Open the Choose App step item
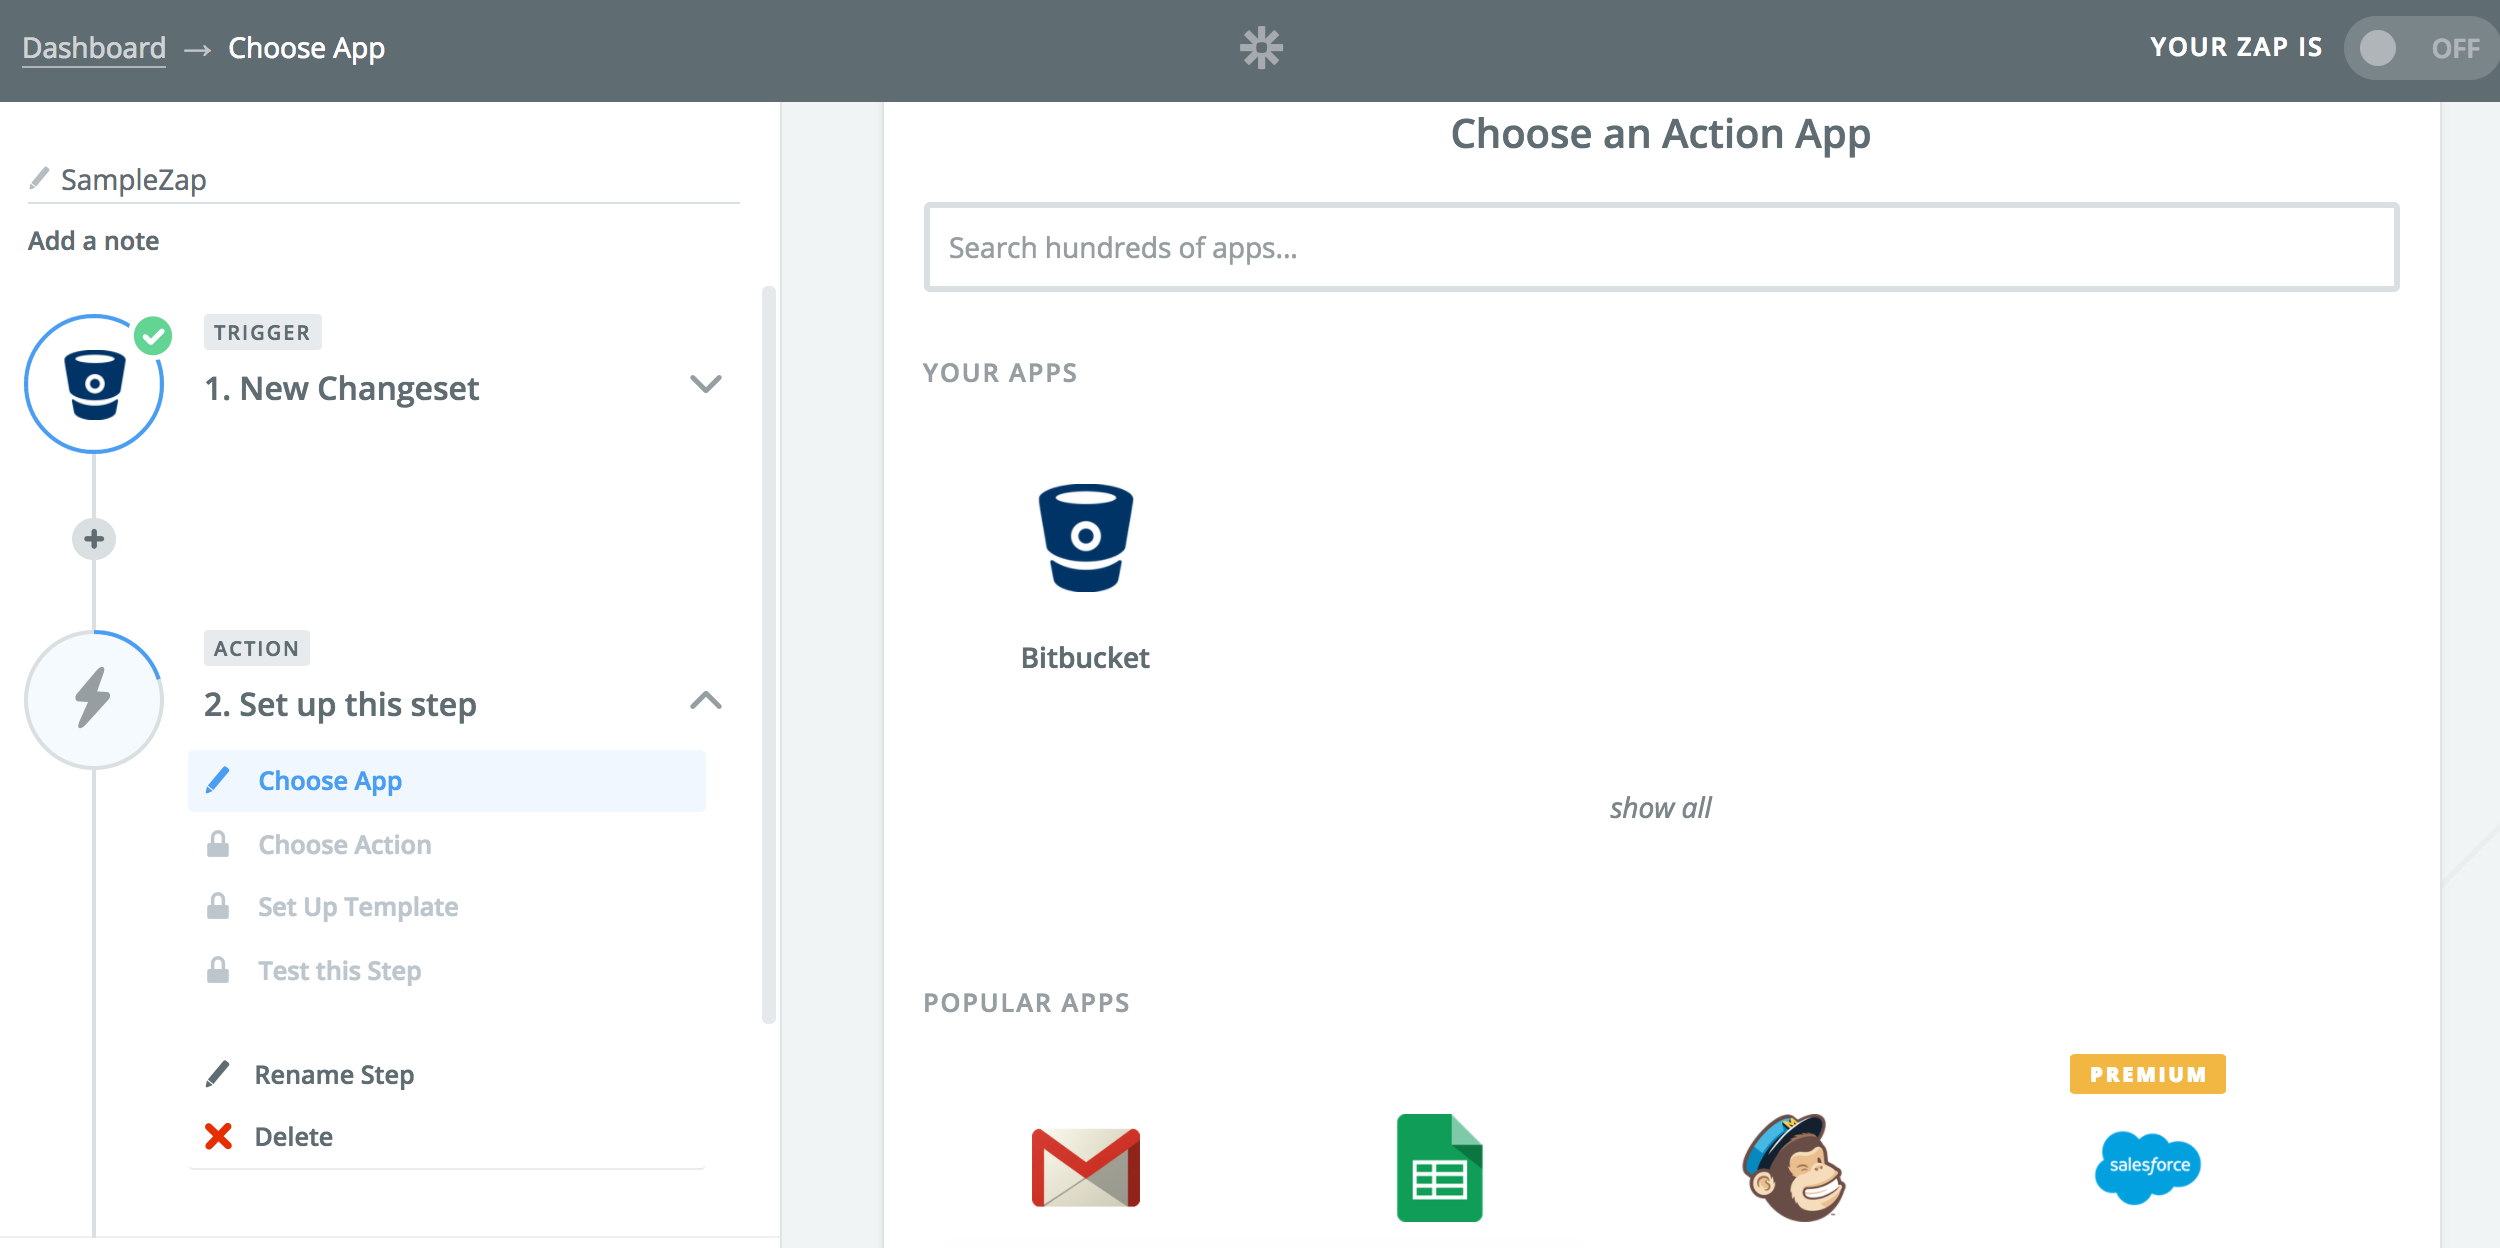This screenshot has height=1248, width=2500. [447, 781]
